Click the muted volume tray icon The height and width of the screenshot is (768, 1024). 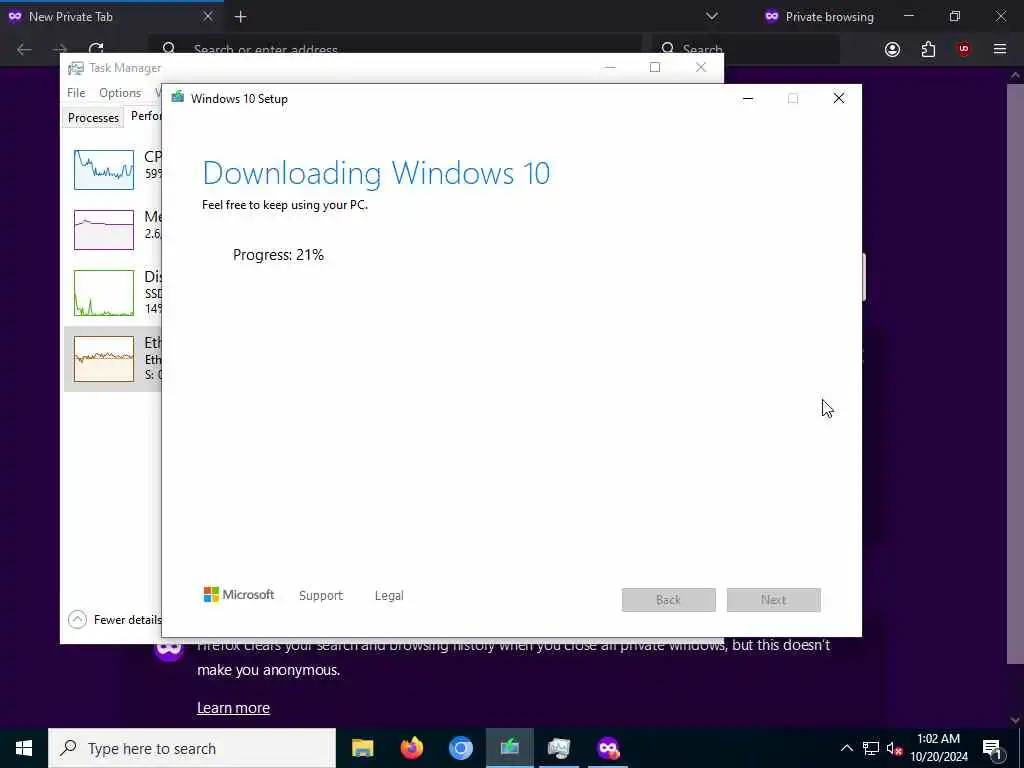[894, 748]
